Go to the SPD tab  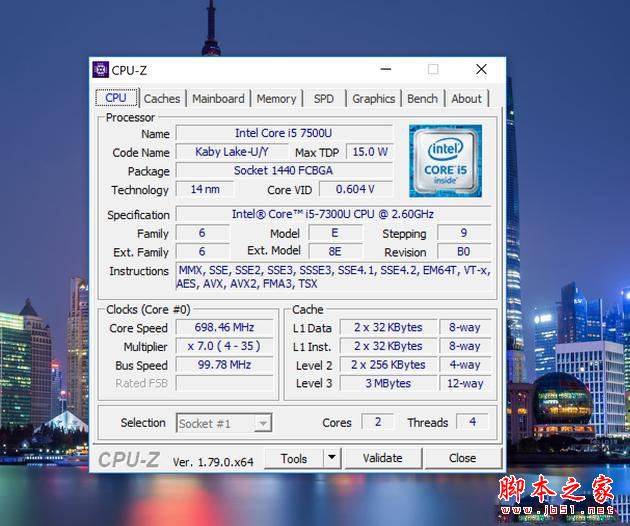click(324, 98)
